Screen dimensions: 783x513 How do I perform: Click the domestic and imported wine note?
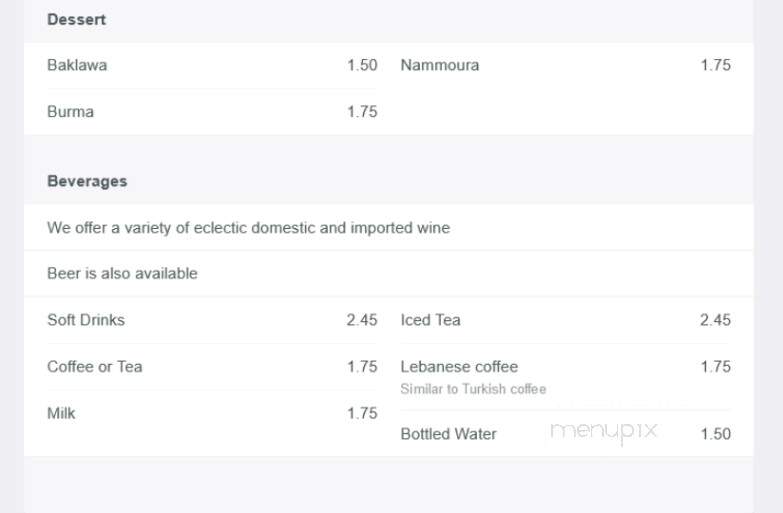pyautogui.click(x=249, y=228)
